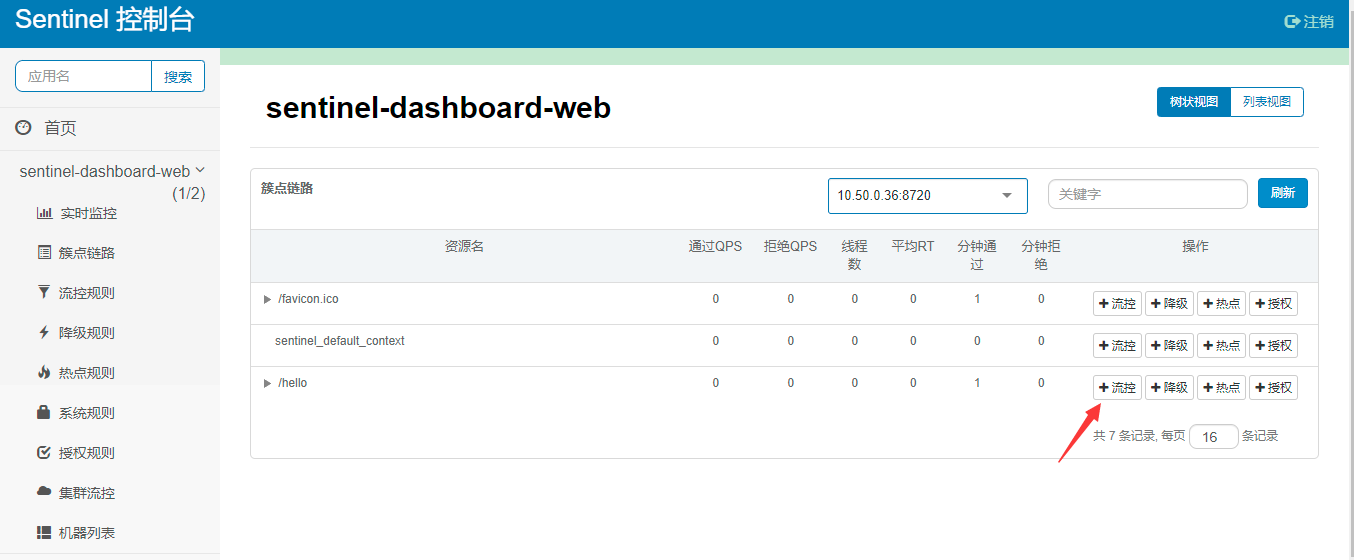The height and width of the screenshot is (560, 1354).
Task: Add 授权 rule for /favicon.ico
Action: tap(1273, 304)
